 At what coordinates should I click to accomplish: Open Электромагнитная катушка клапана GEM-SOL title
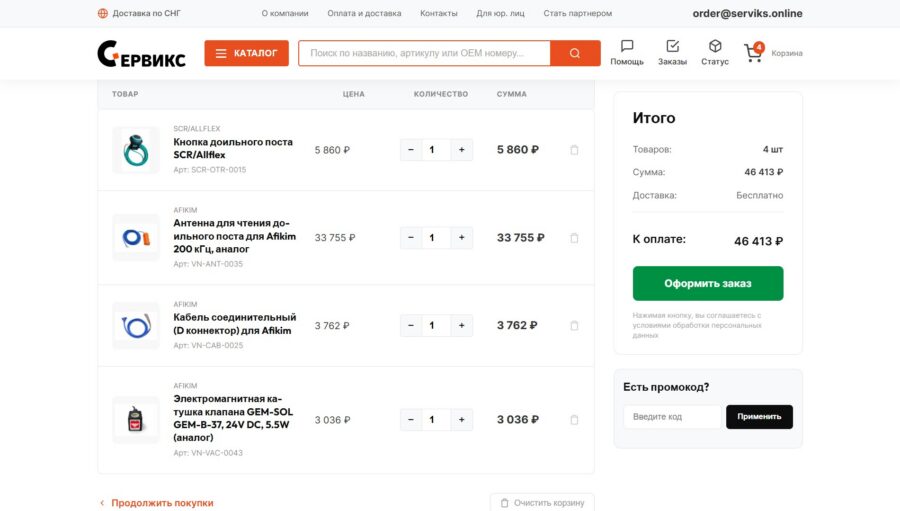(x=233, y=418)
